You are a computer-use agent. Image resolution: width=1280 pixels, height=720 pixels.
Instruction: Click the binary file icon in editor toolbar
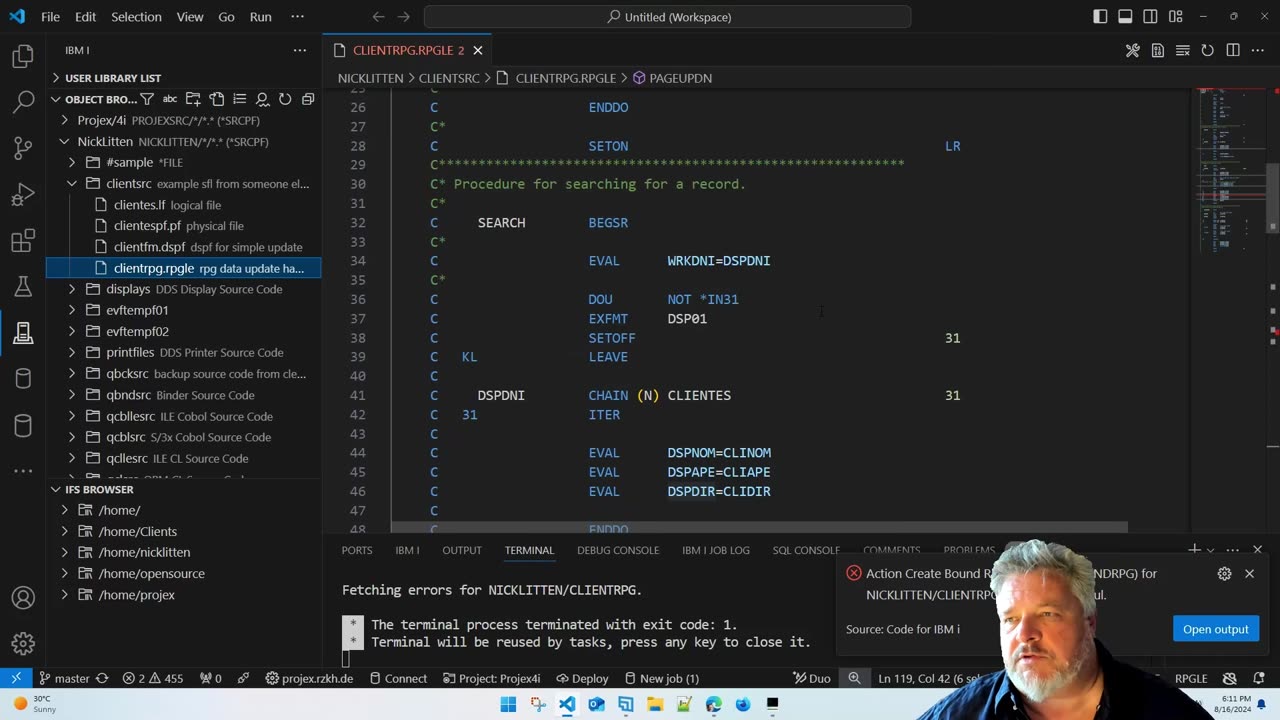1157,50
